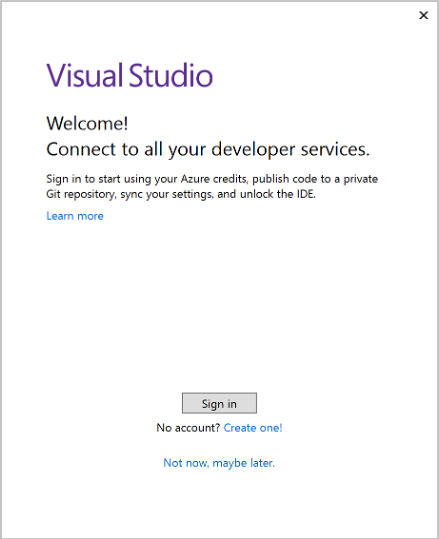439x539 pixels.
Task: Click the Sign in button
Action: [219, 403]
